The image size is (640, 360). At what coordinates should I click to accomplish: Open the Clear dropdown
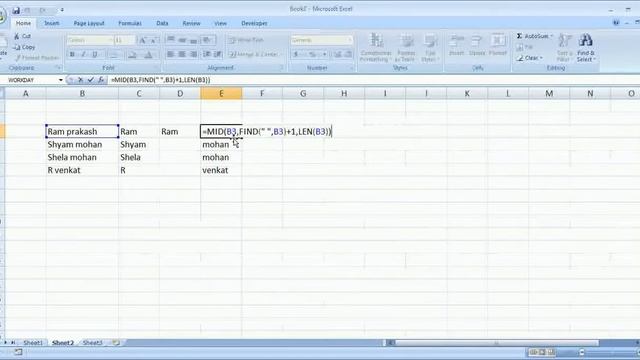pos(529,58)
